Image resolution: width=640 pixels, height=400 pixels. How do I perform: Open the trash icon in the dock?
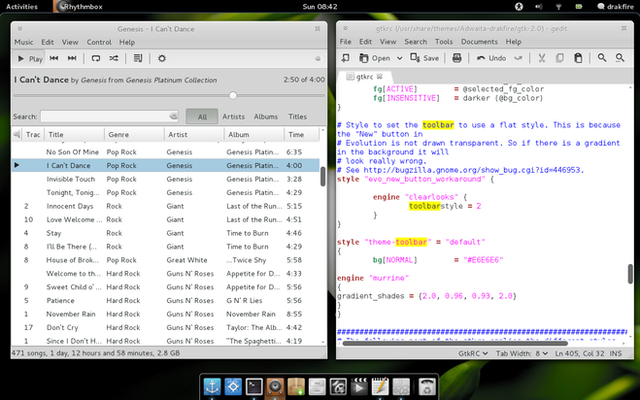click(426, 387)
